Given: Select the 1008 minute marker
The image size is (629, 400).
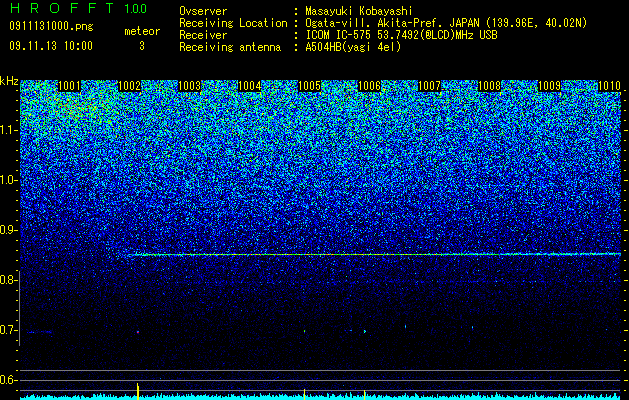Looking at the screenshot, I should tap(489, 86).
